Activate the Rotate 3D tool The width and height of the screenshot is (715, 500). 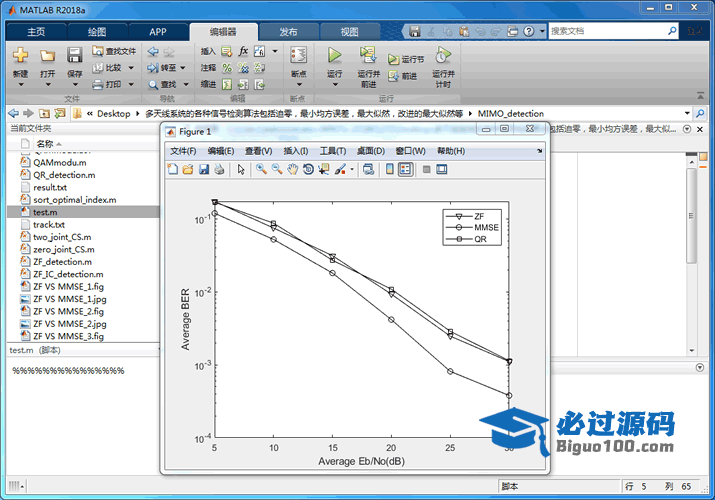309,170
